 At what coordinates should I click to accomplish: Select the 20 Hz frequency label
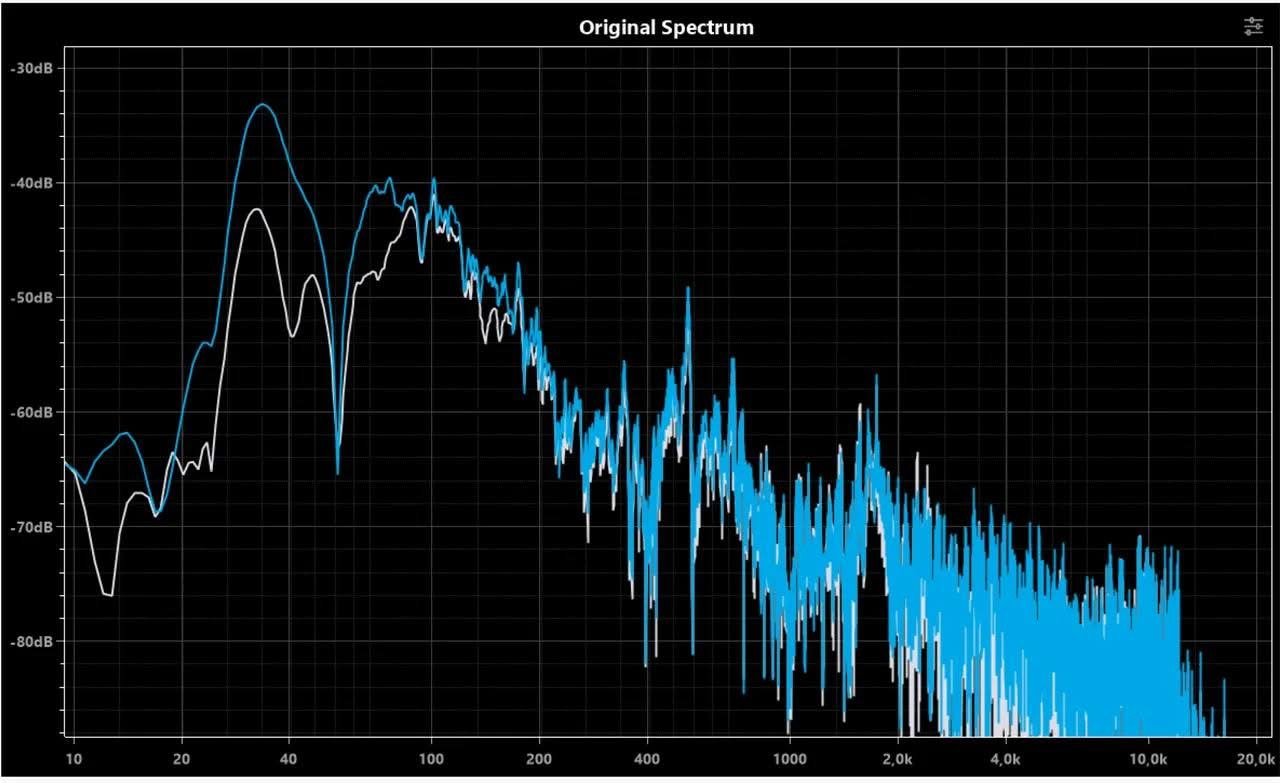(x=182, y=757)
